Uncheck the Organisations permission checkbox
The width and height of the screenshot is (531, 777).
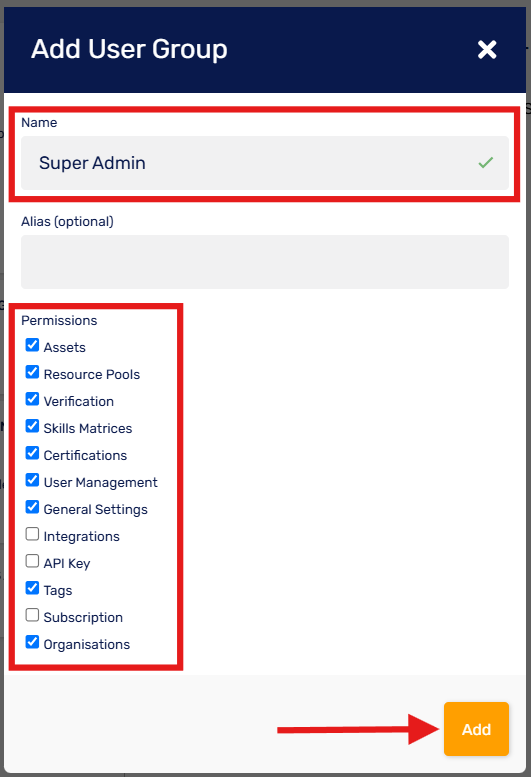click(x=32, y=642)
